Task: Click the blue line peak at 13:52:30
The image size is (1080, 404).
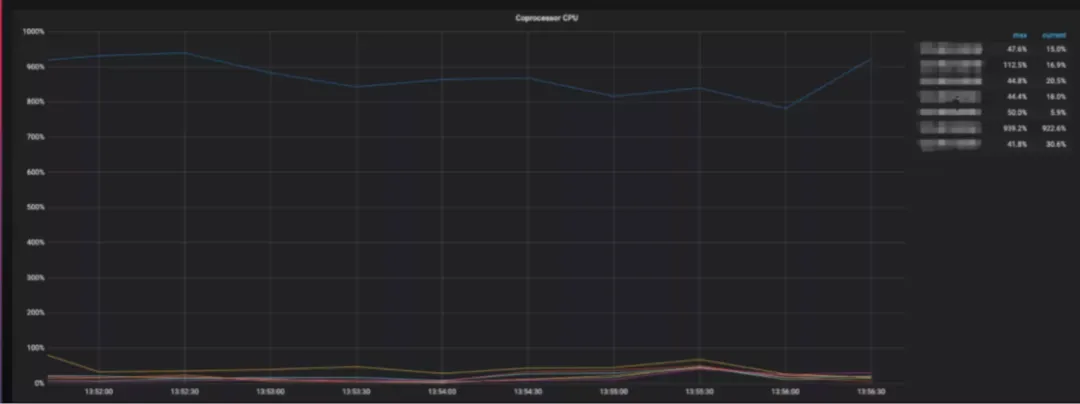Action: tap(184, 53)
